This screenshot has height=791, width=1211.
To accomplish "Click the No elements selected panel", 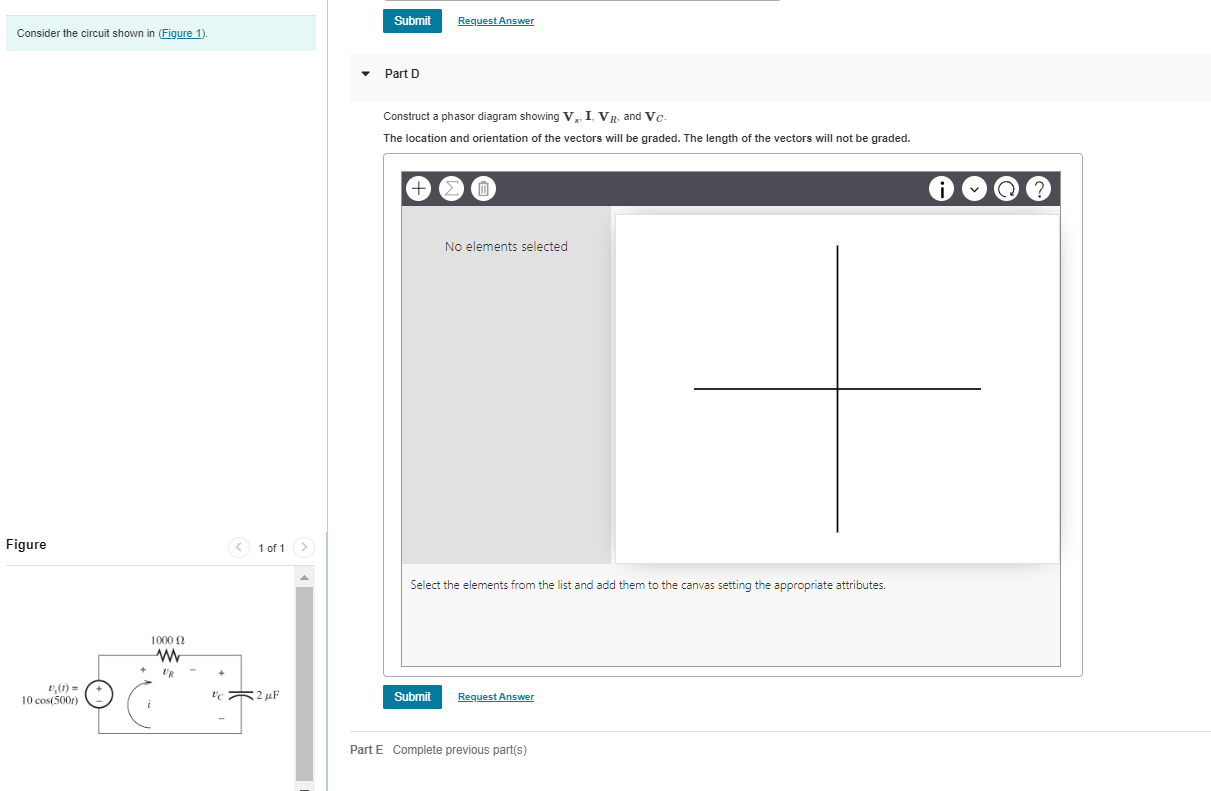I will coord(505,246).
